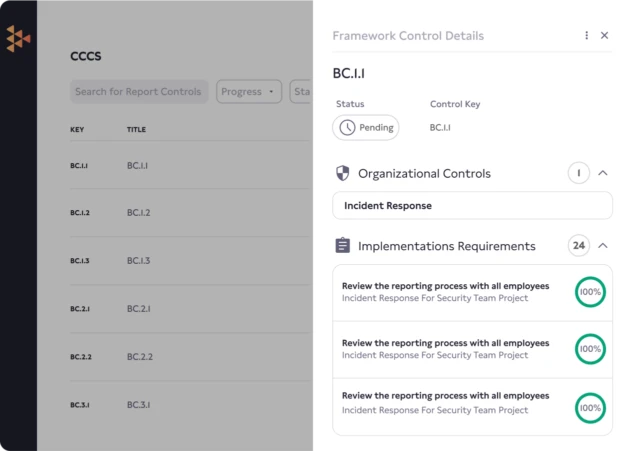Image resolution: width=630 pixels, height=451 pixels.
Task: Select the BC.2.1 row in the table
Action: pyautogui.click(x=138, y=309)
